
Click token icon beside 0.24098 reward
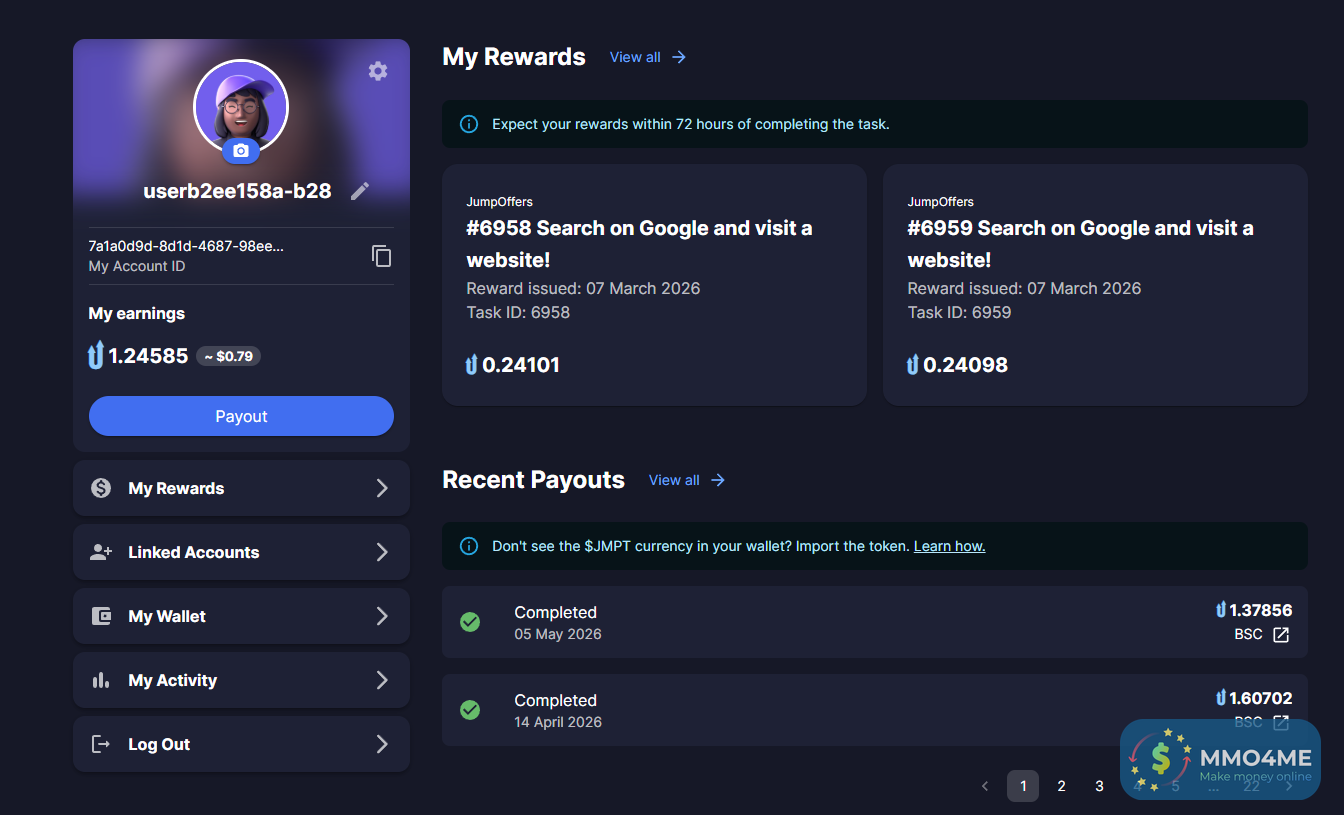pyautogui.click(x=912, y=365)
